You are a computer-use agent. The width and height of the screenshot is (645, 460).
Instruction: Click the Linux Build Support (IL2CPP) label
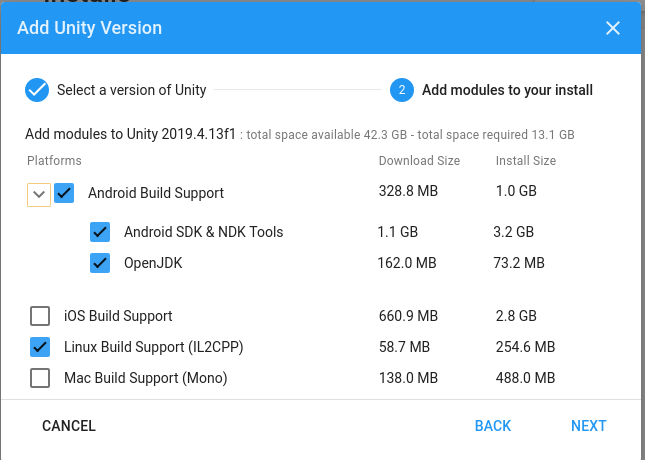[154, 347]
